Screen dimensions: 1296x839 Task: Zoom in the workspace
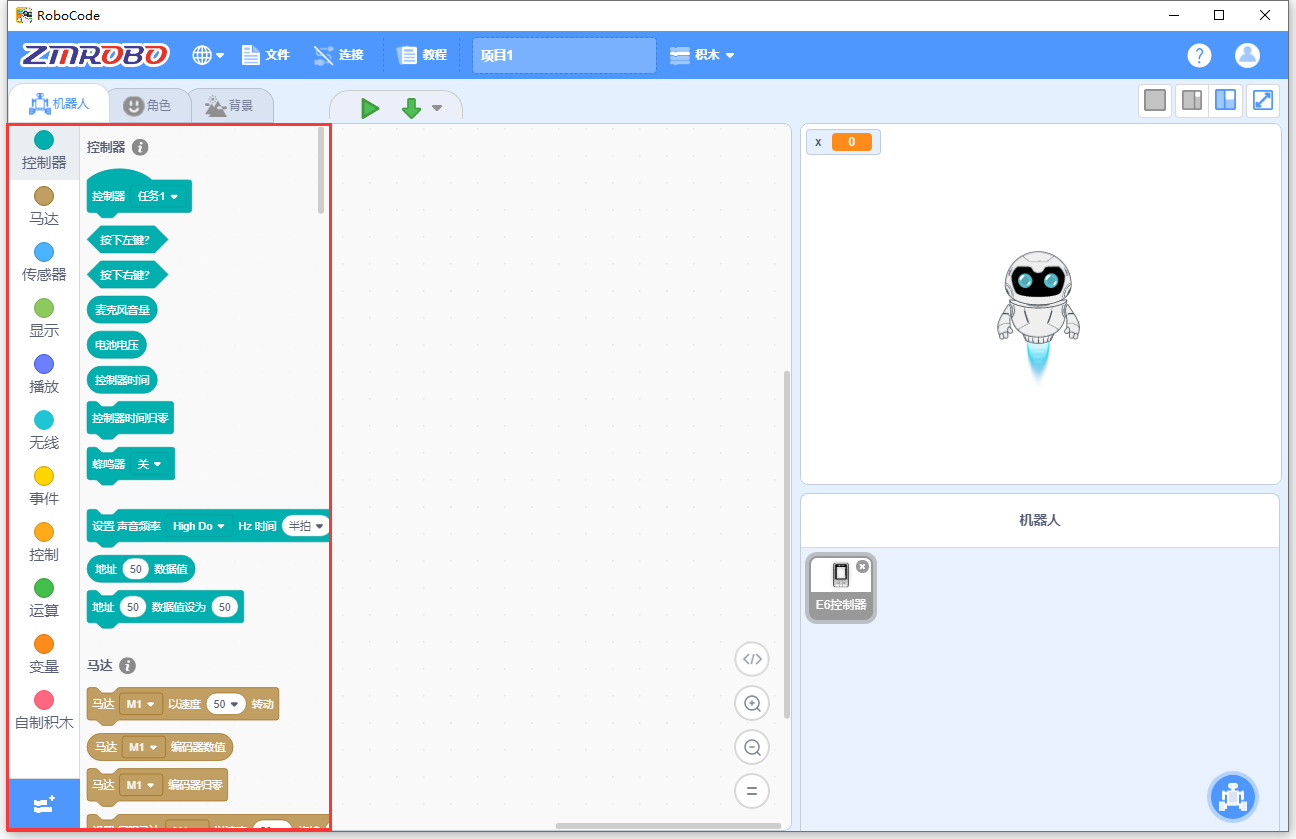point(752,703)
